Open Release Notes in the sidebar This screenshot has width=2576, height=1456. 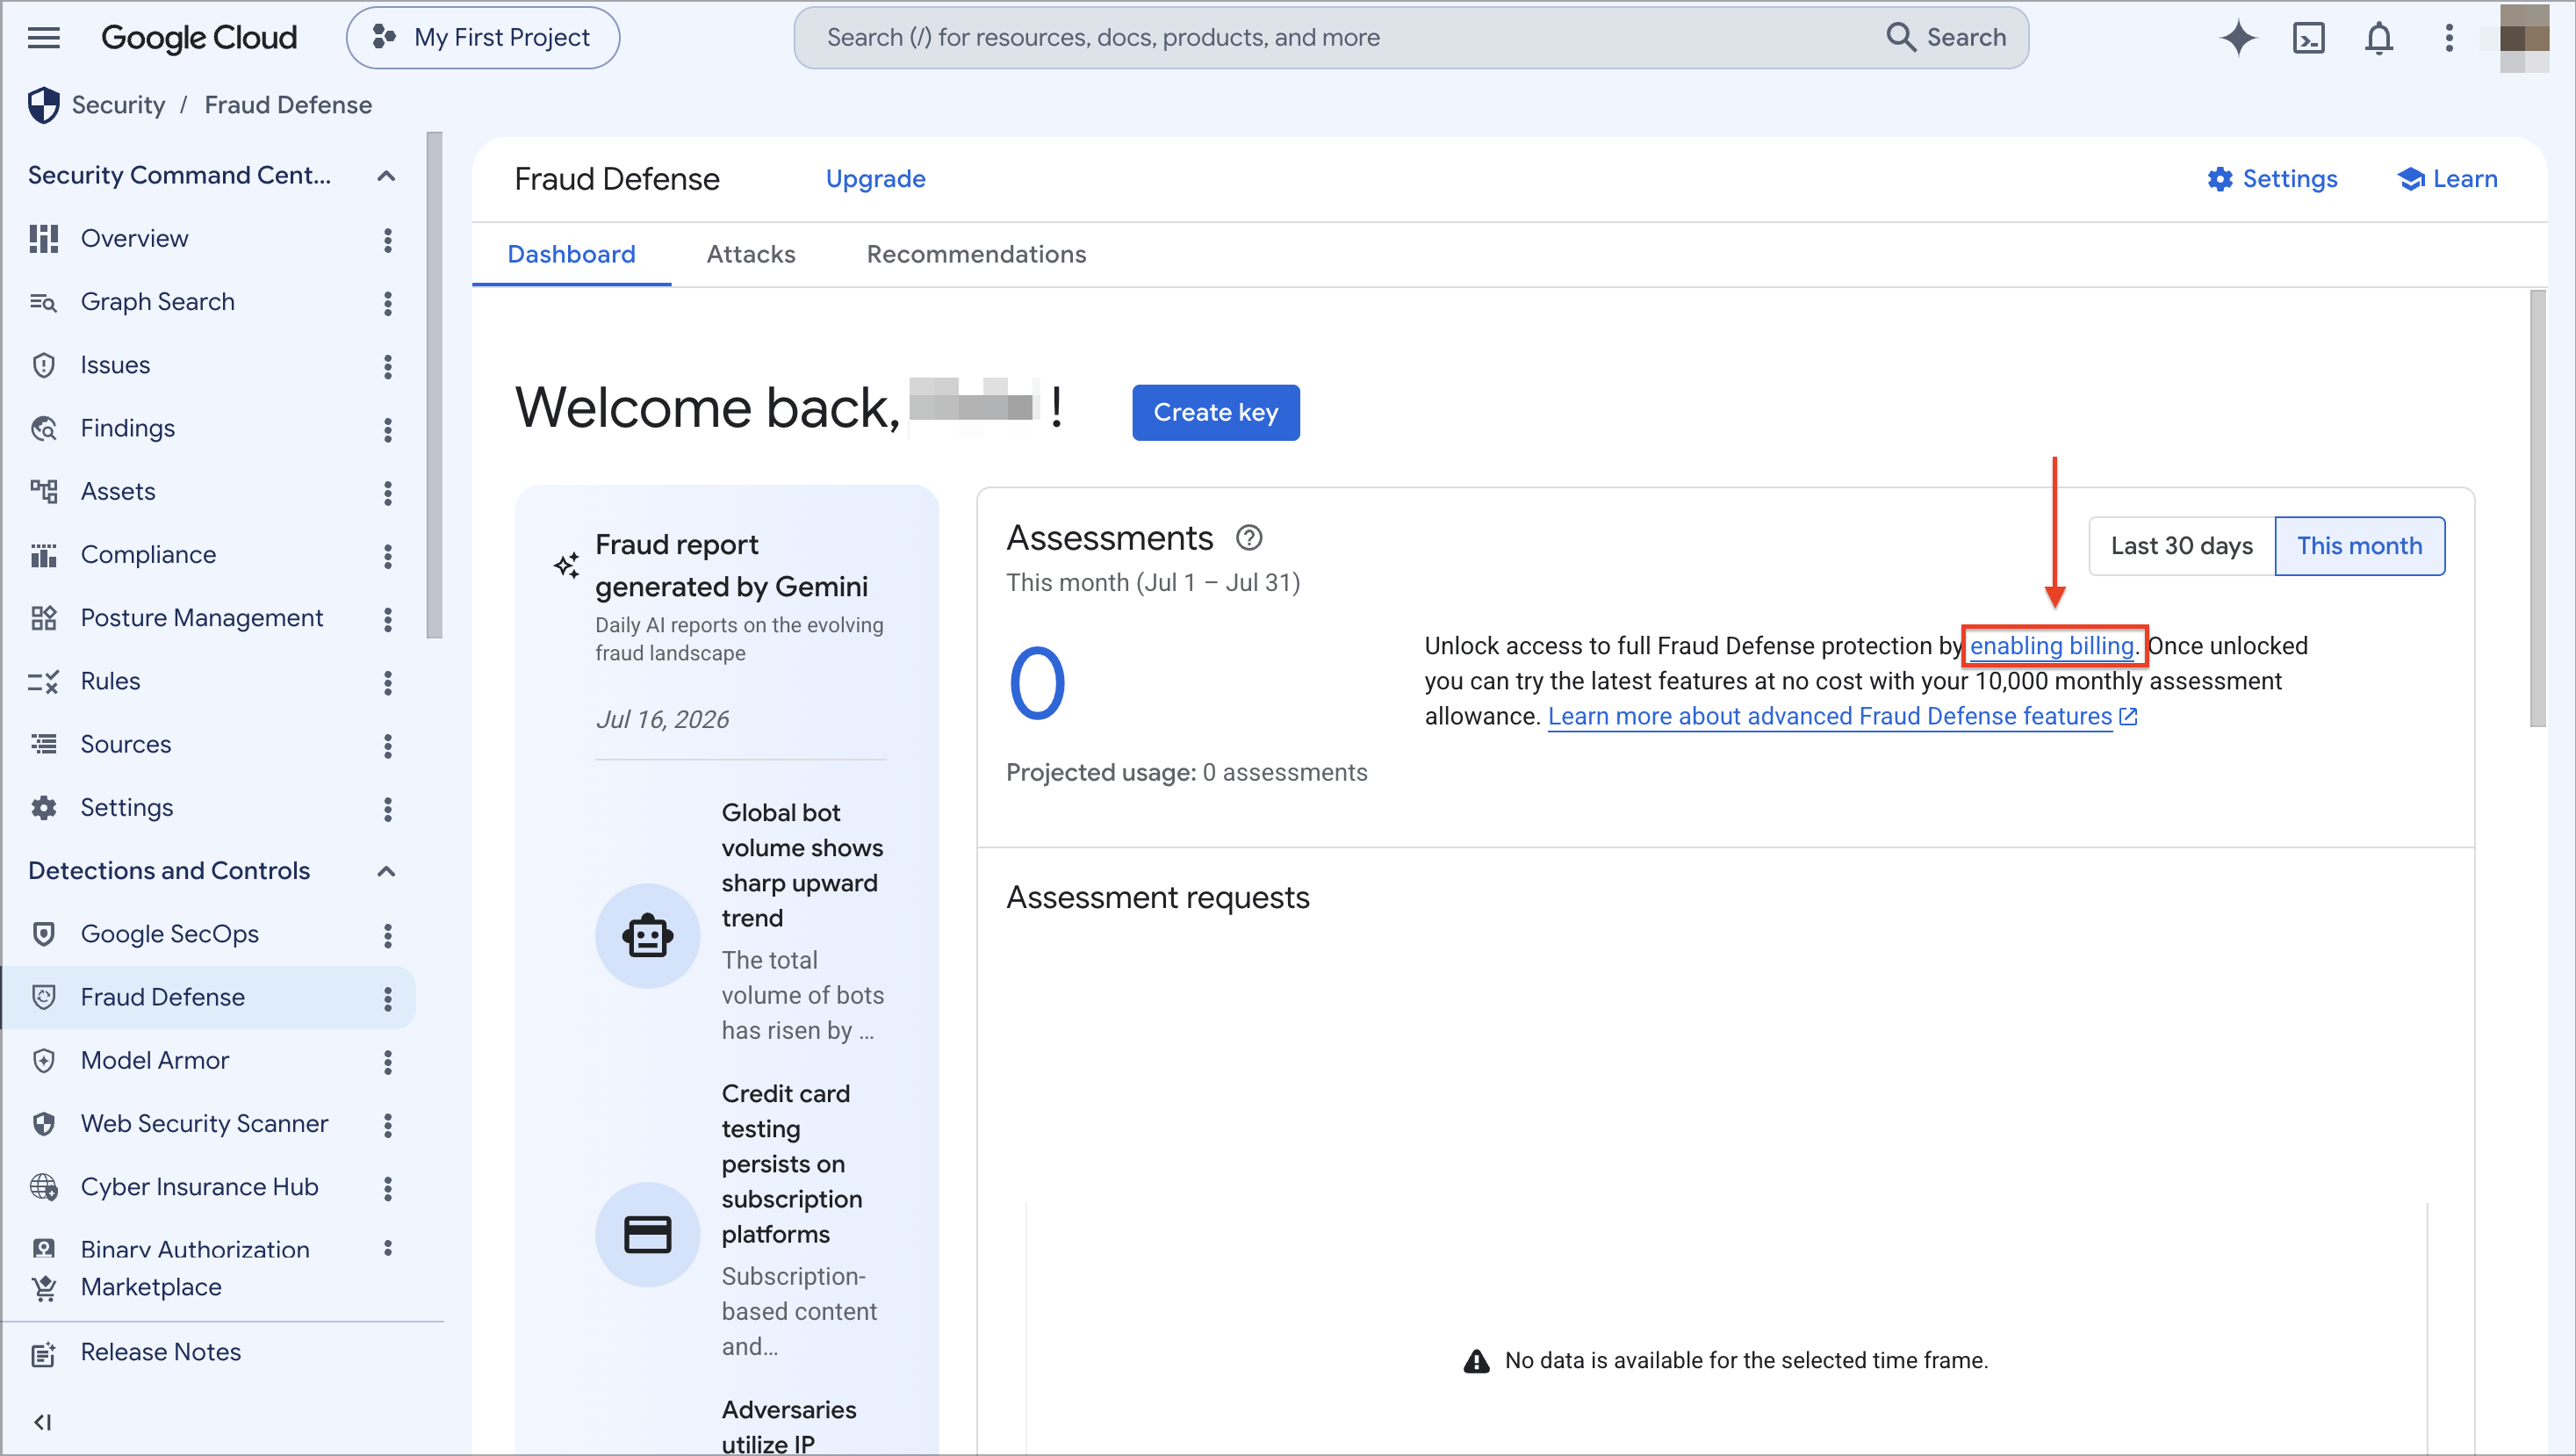160,1352
